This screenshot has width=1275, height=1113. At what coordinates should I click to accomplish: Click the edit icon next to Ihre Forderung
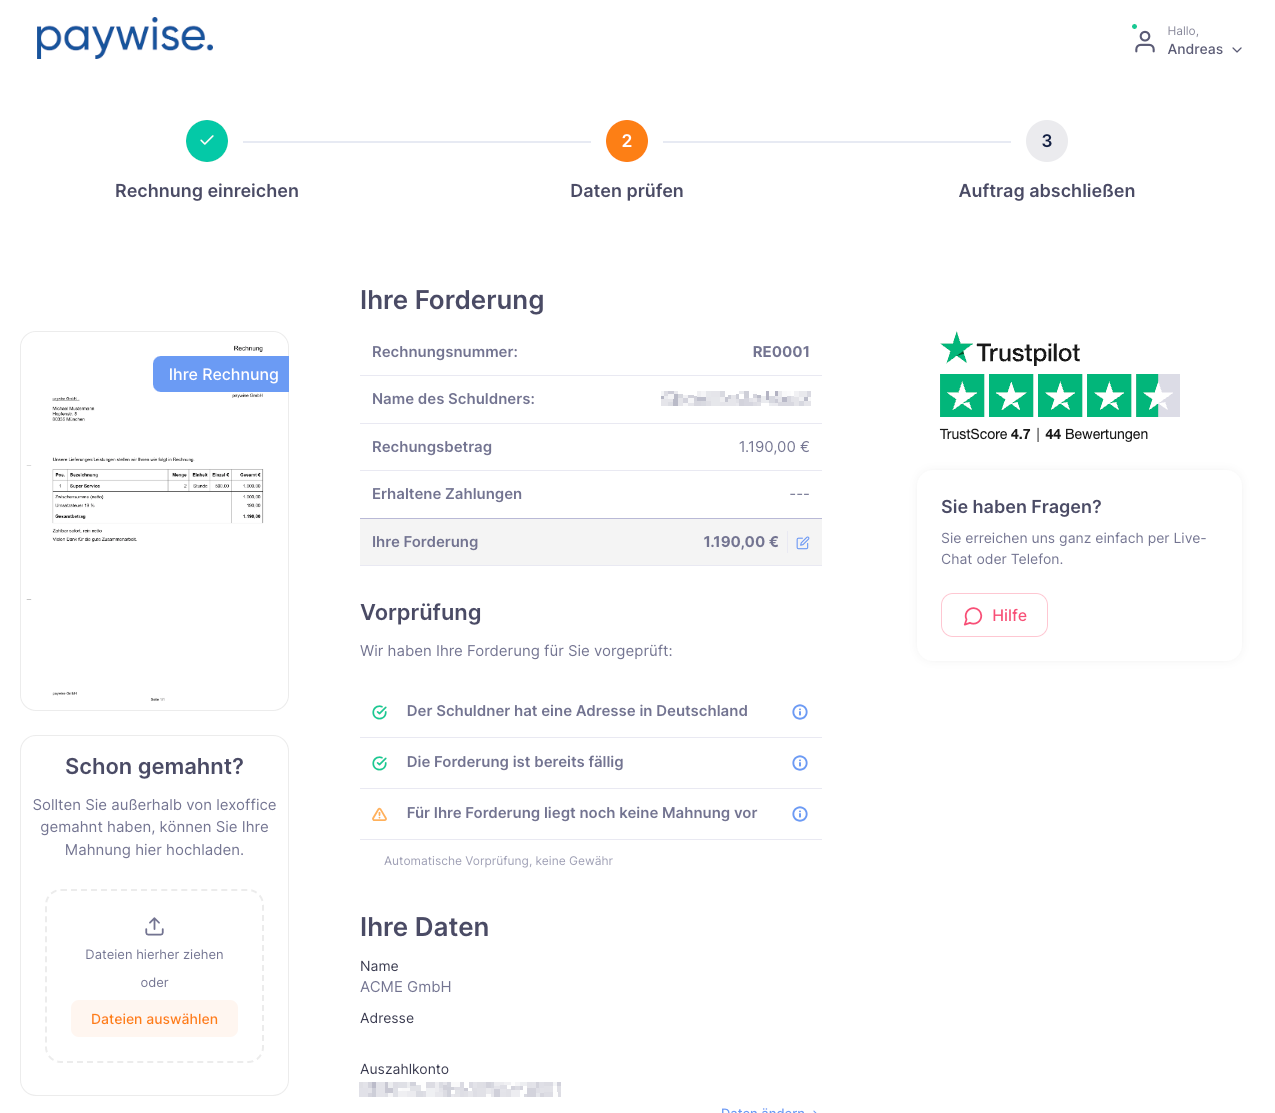(803, 542)
